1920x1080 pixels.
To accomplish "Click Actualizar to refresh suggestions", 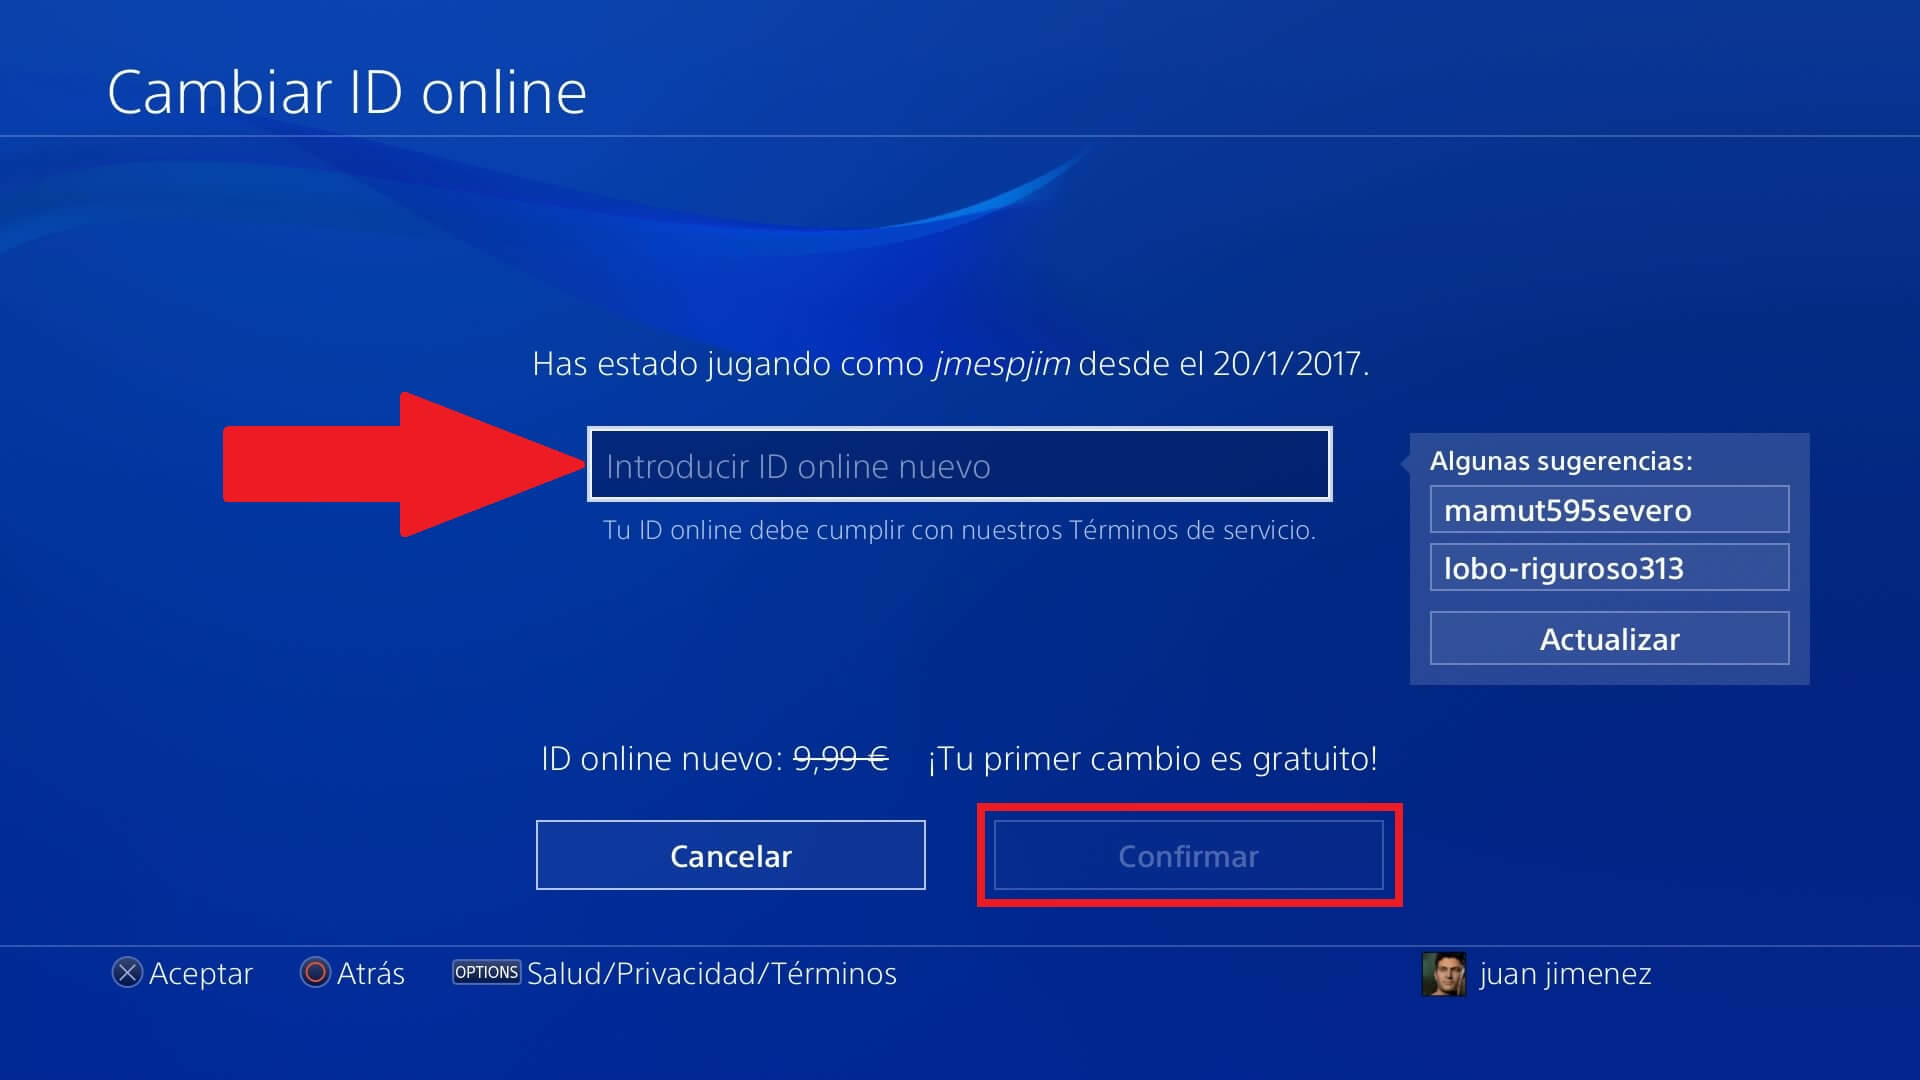I will tap(1609, 638).
